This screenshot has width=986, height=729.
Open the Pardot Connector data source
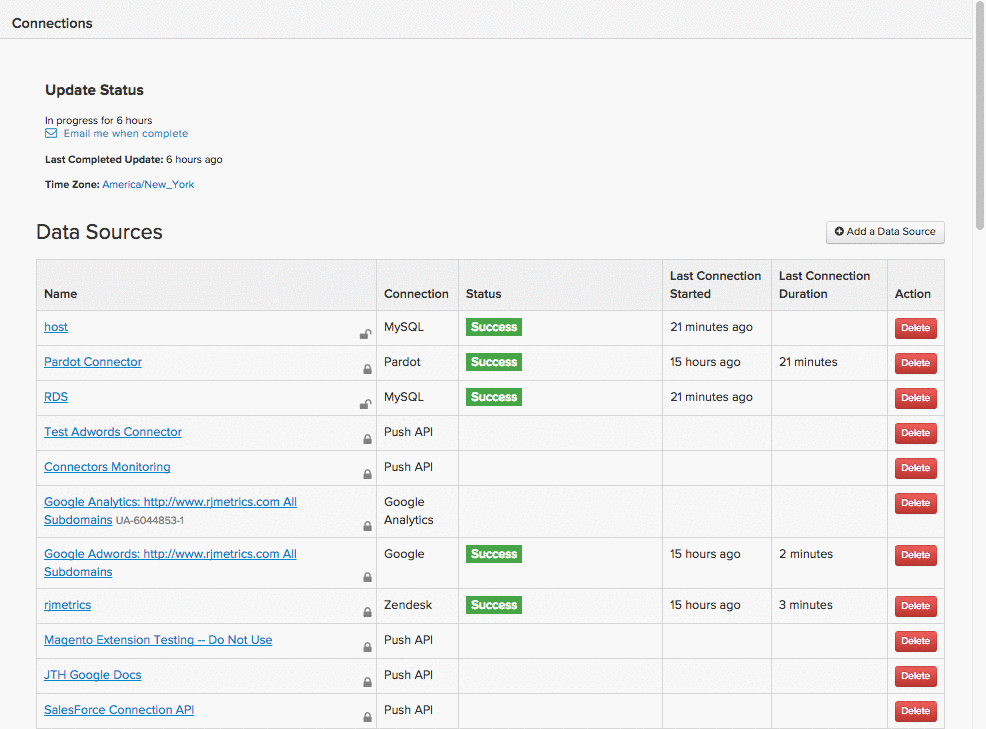(x=92, y=362)
